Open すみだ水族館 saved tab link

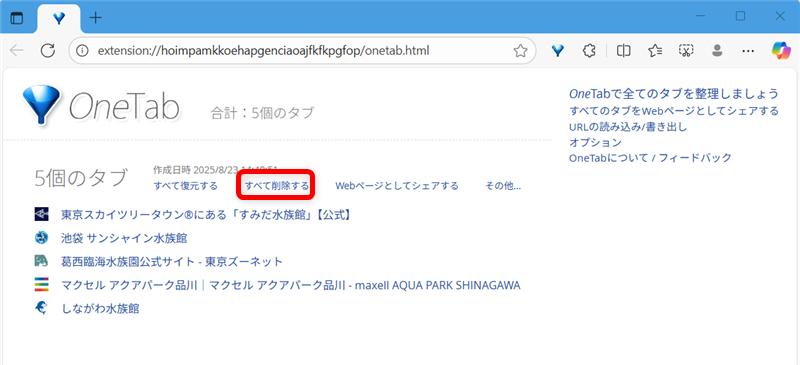207,214
